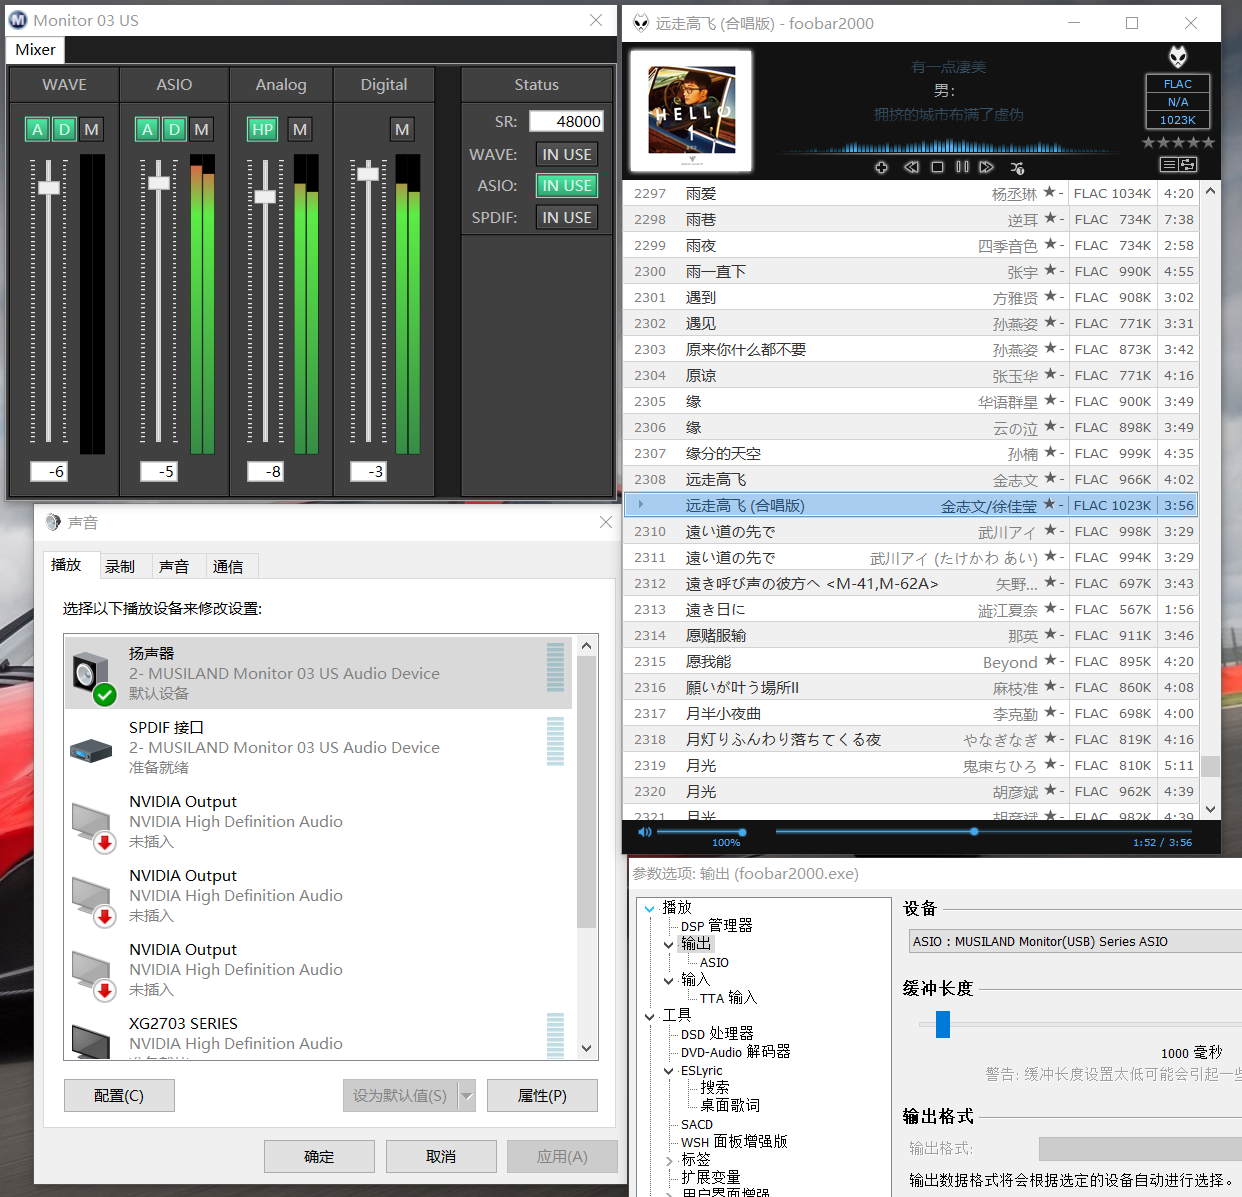The width and height of the screenshot is (1242, 1197).
Task: Toggle the shuffle playback order icon
Action: [1016, 167]
